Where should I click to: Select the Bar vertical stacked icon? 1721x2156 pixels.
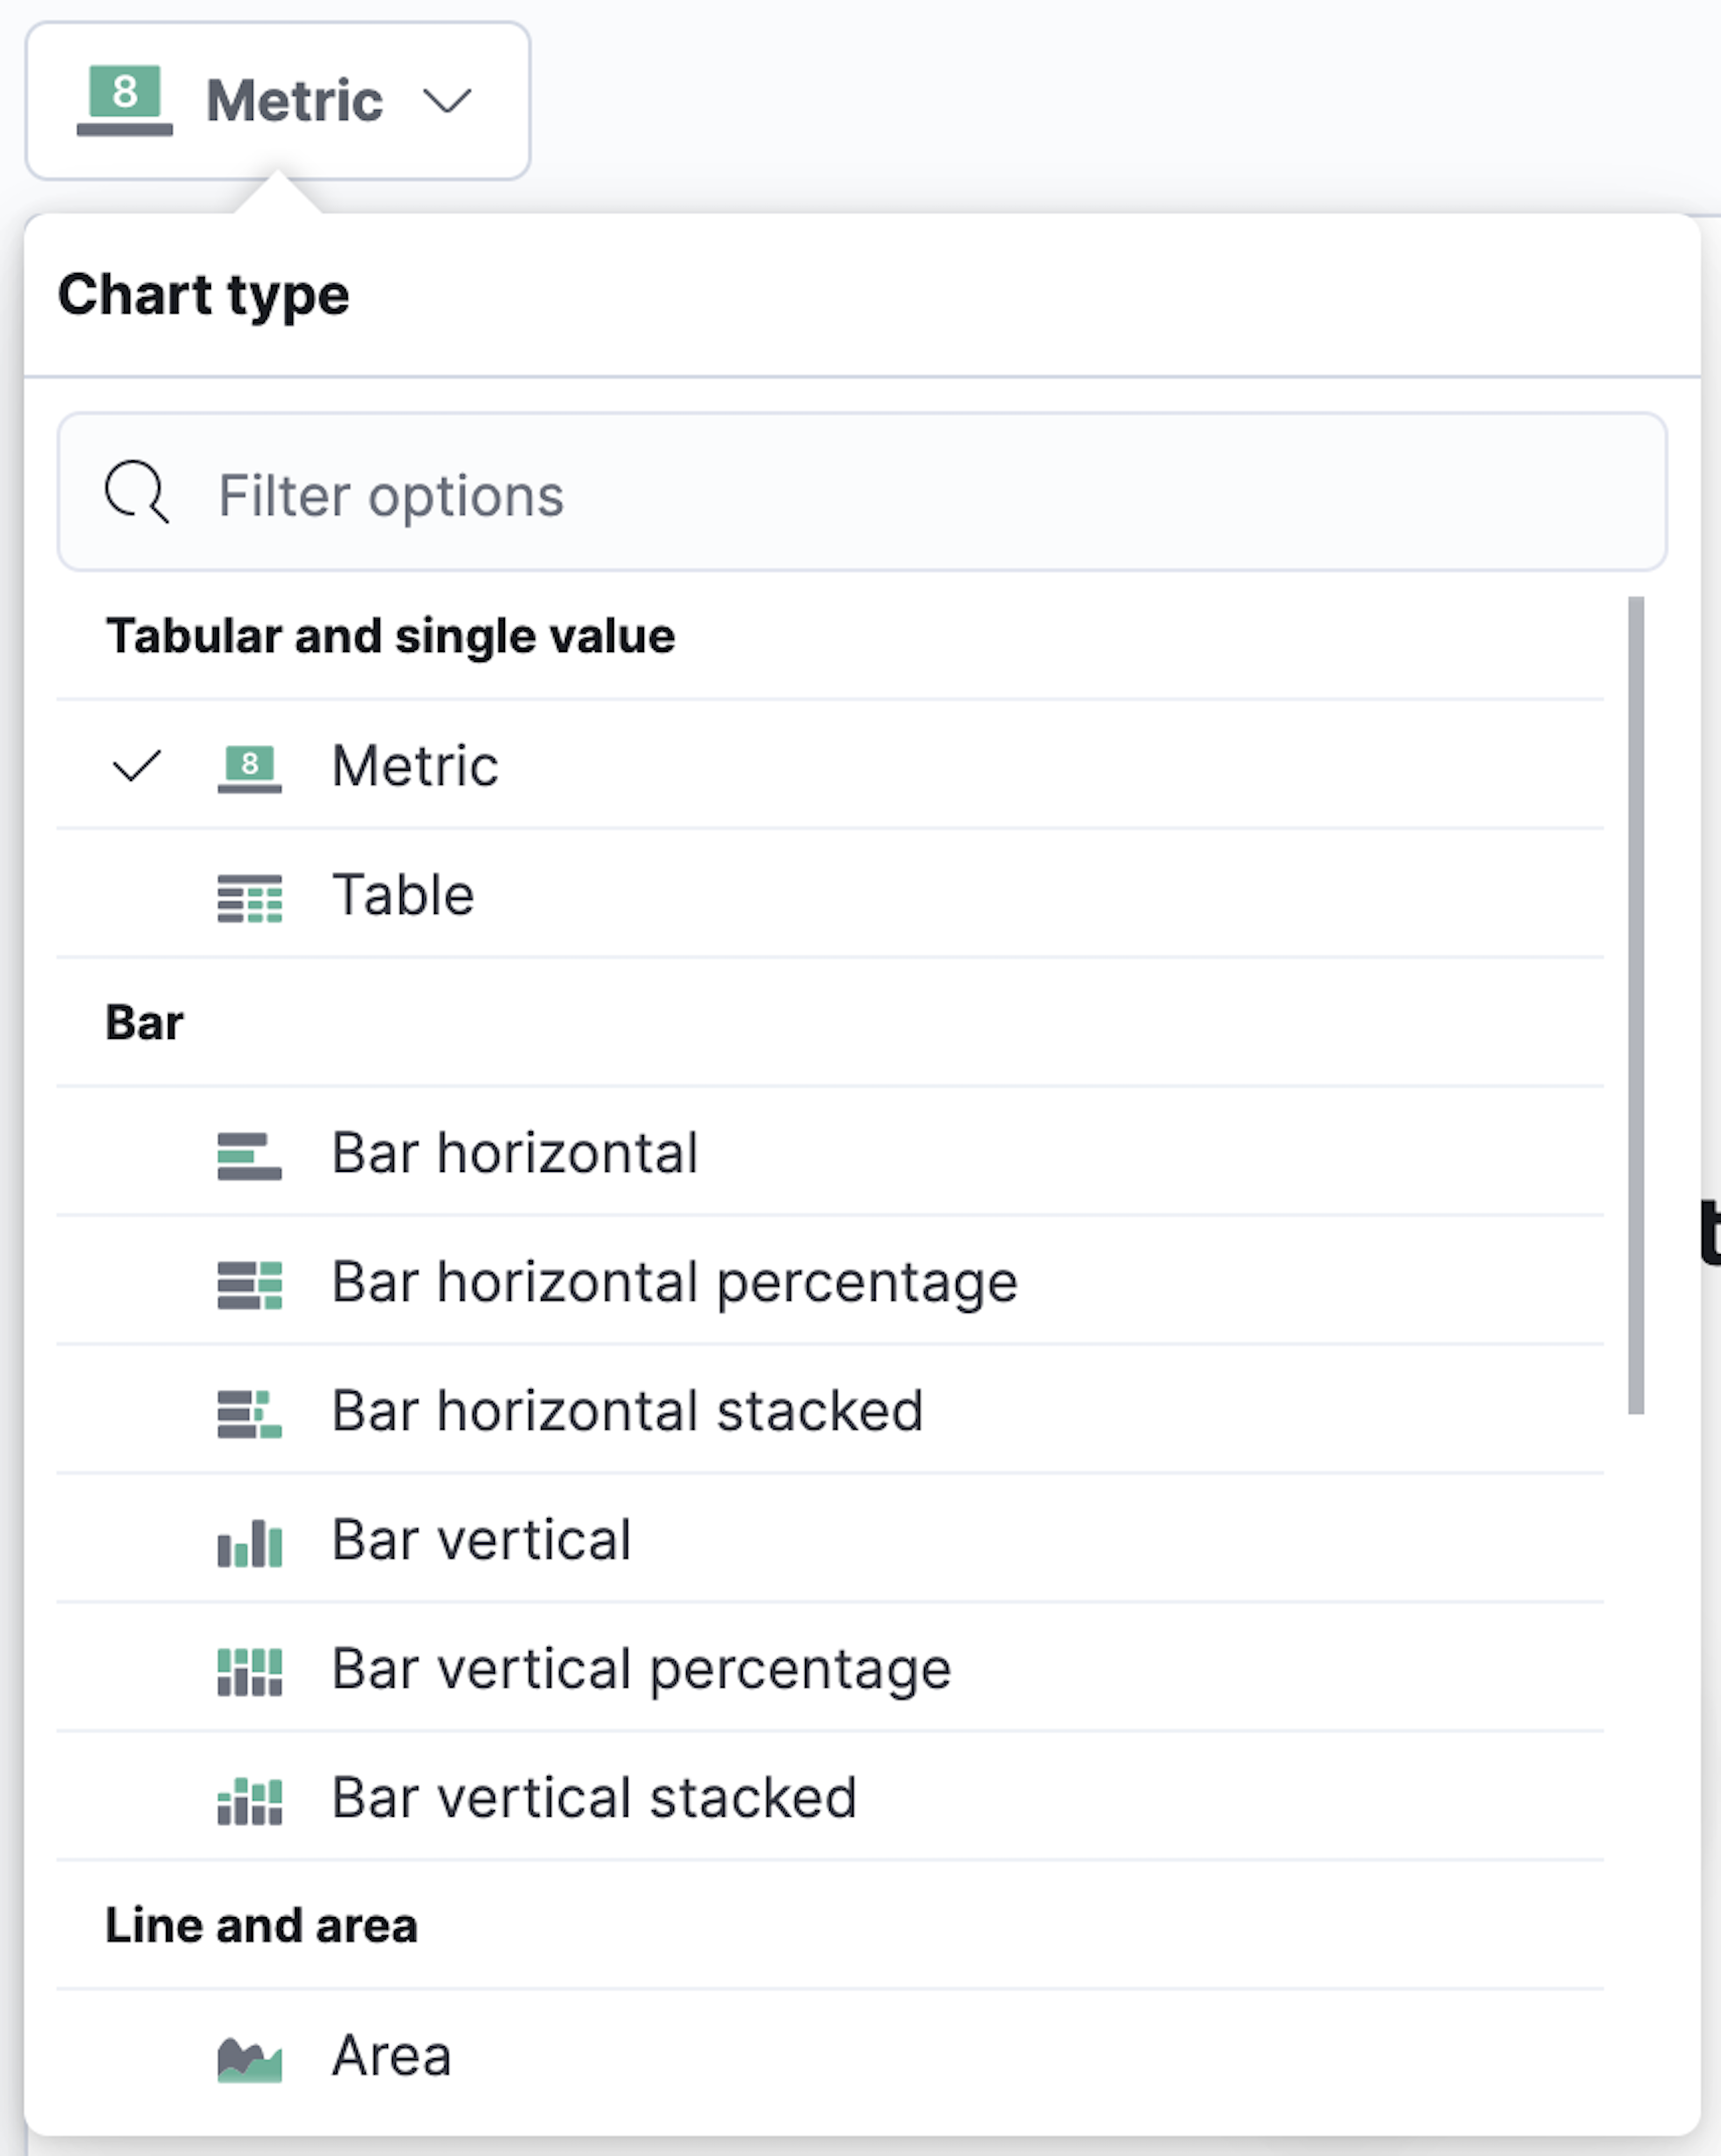[x=250, y=1798]
